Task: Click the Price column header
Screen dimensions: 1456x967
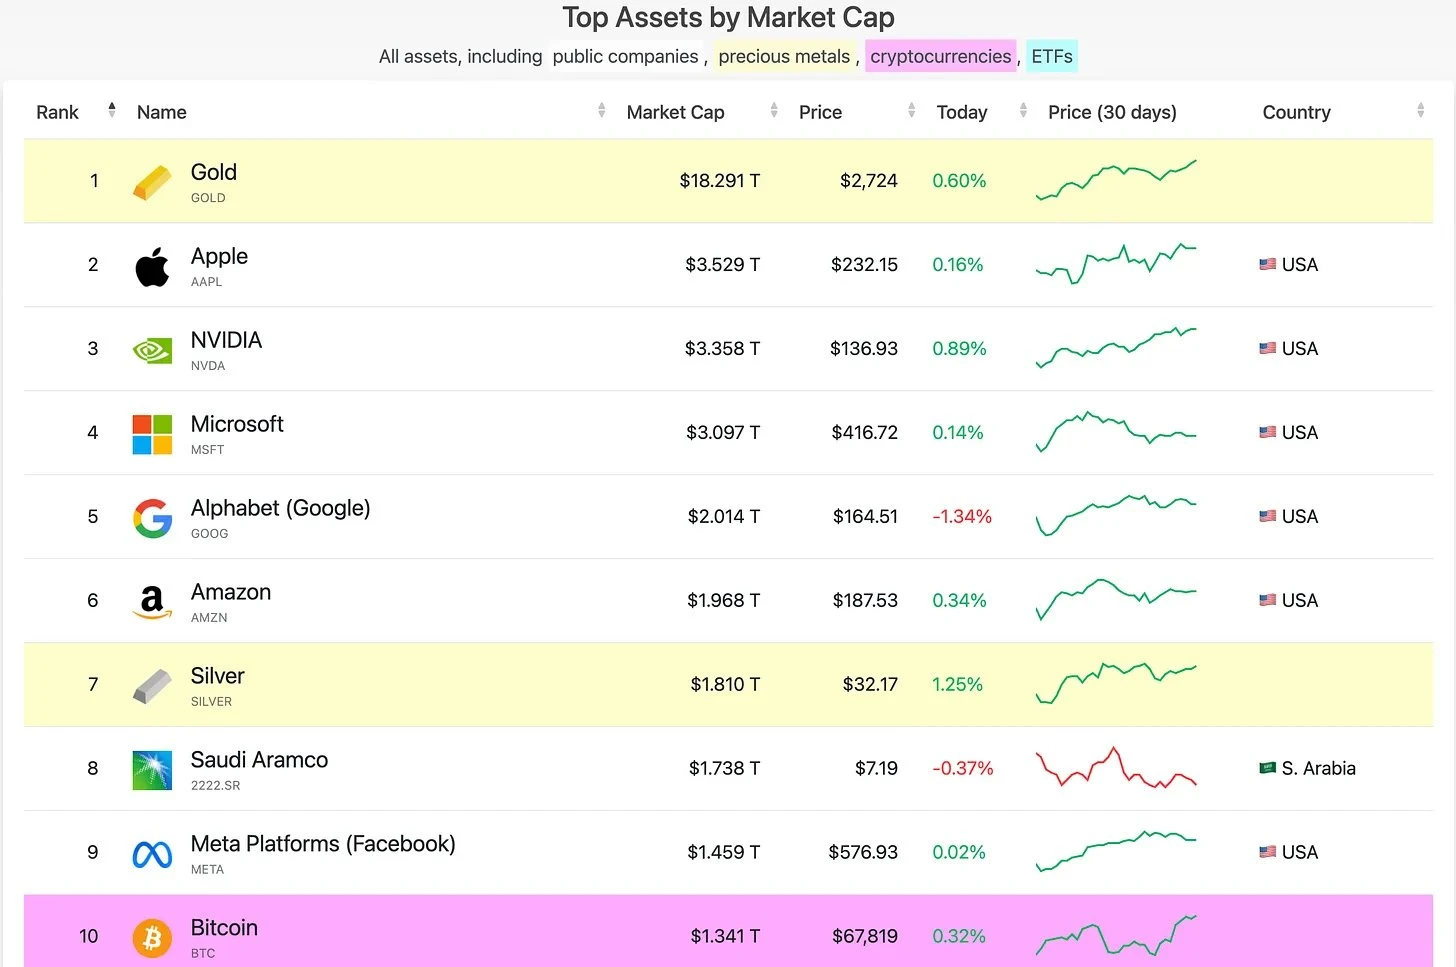Action: [820, 113]
